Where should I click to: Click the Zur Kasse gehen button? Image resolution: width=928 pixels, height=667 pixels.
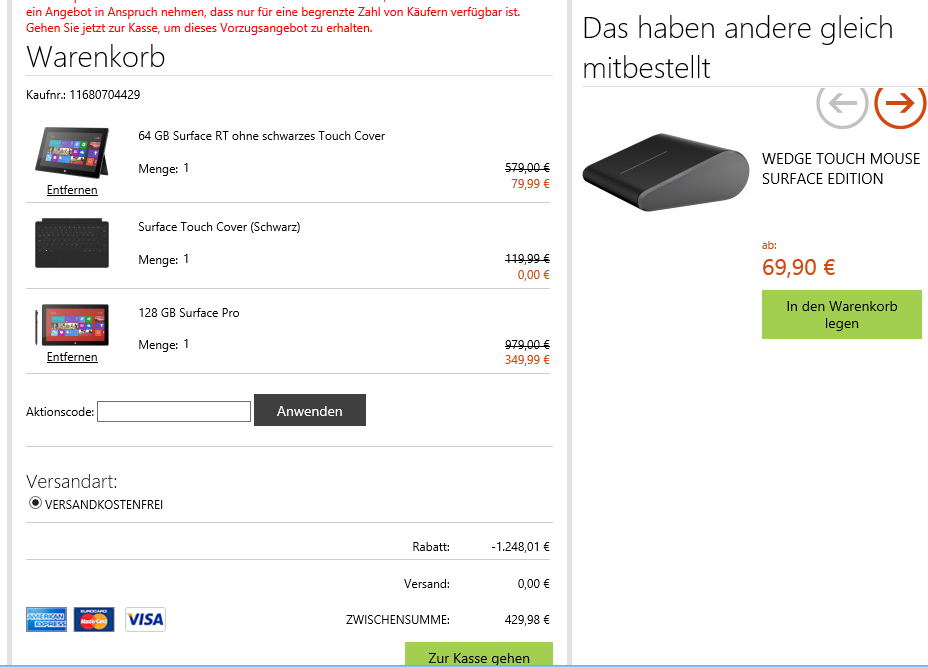click(x=479, y=655)
